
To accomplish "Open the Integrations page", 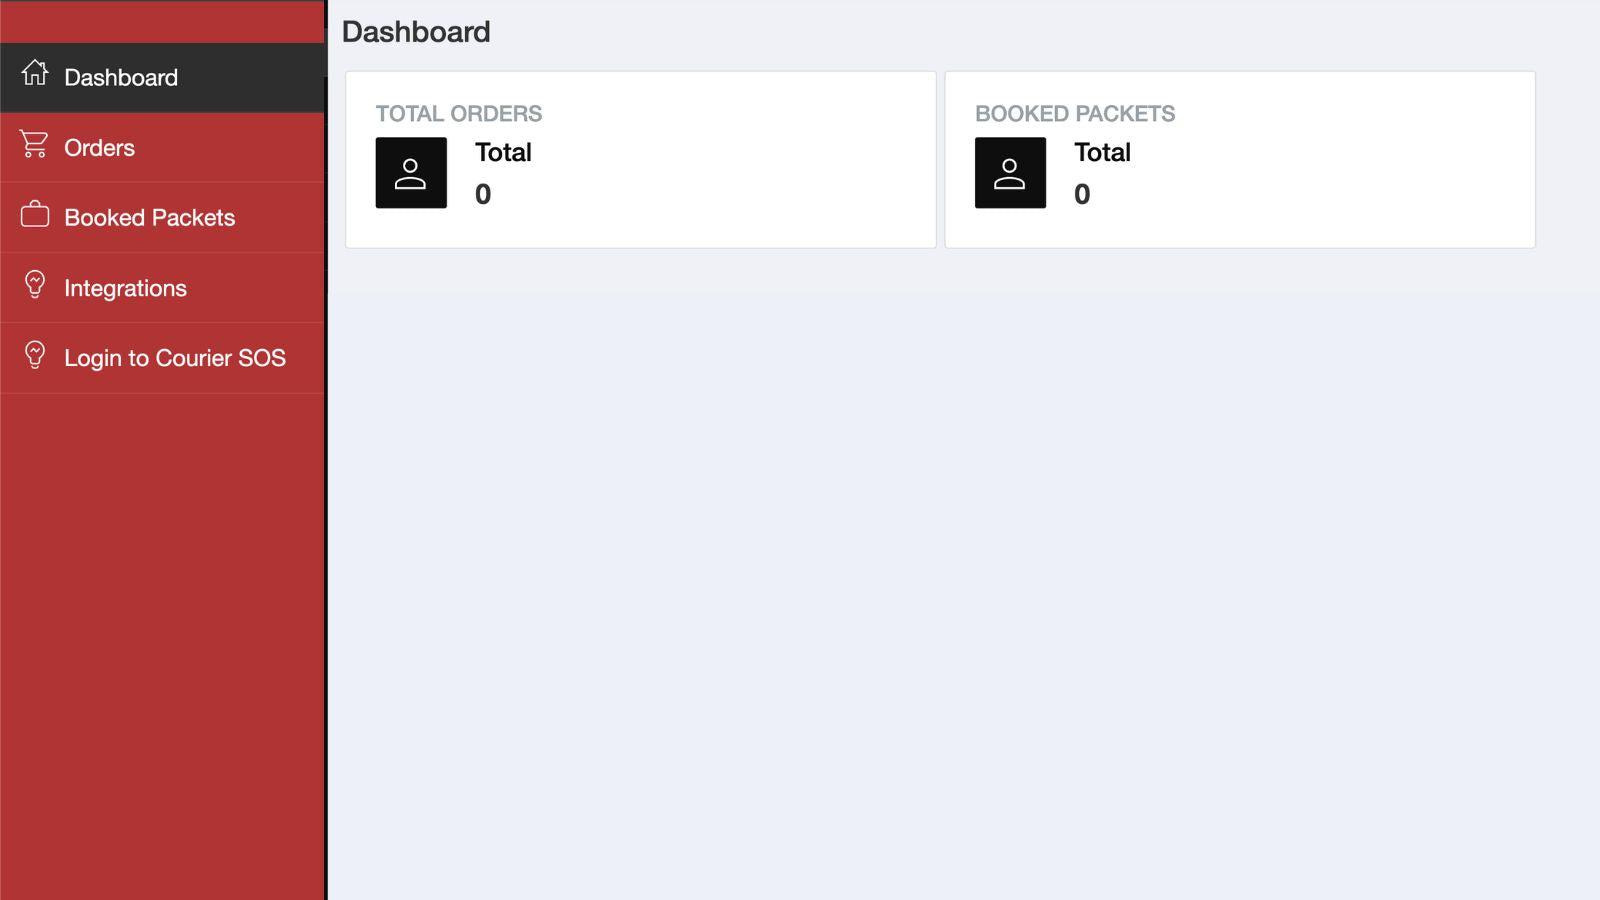I will (125, 287).
